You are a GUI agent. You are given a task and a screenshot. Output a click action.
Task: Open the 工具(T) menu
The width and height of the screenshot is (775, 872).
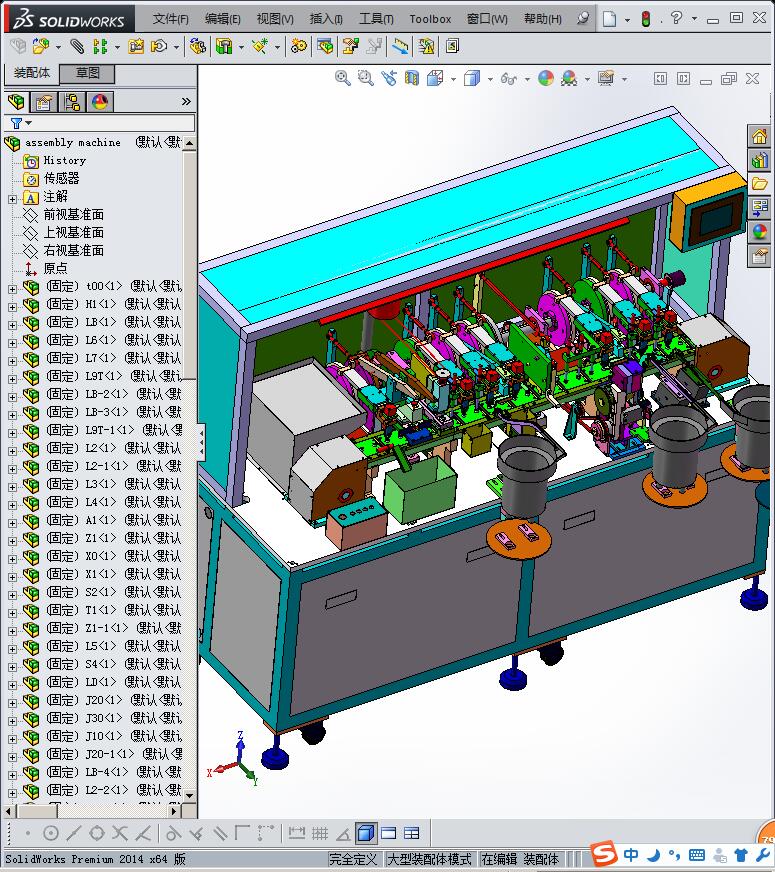click(x=376, y=19)
